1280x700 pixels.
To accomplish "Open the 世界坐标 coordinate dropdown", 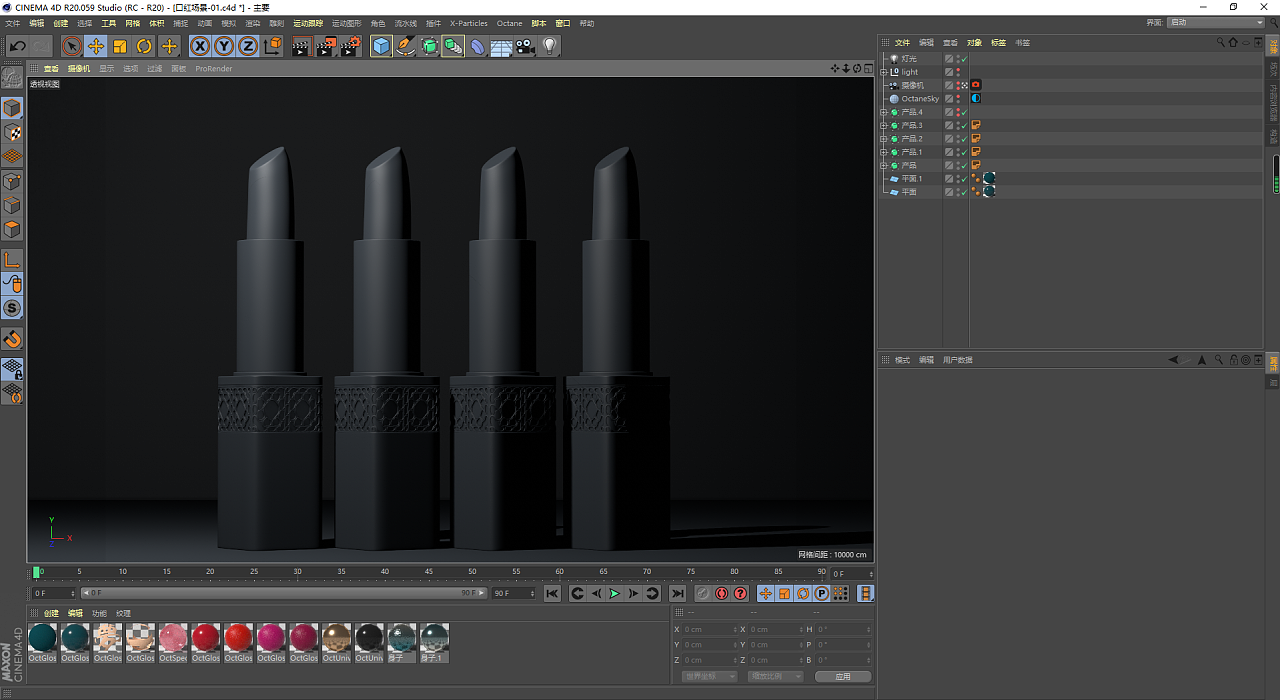I will tap(709, 677).
